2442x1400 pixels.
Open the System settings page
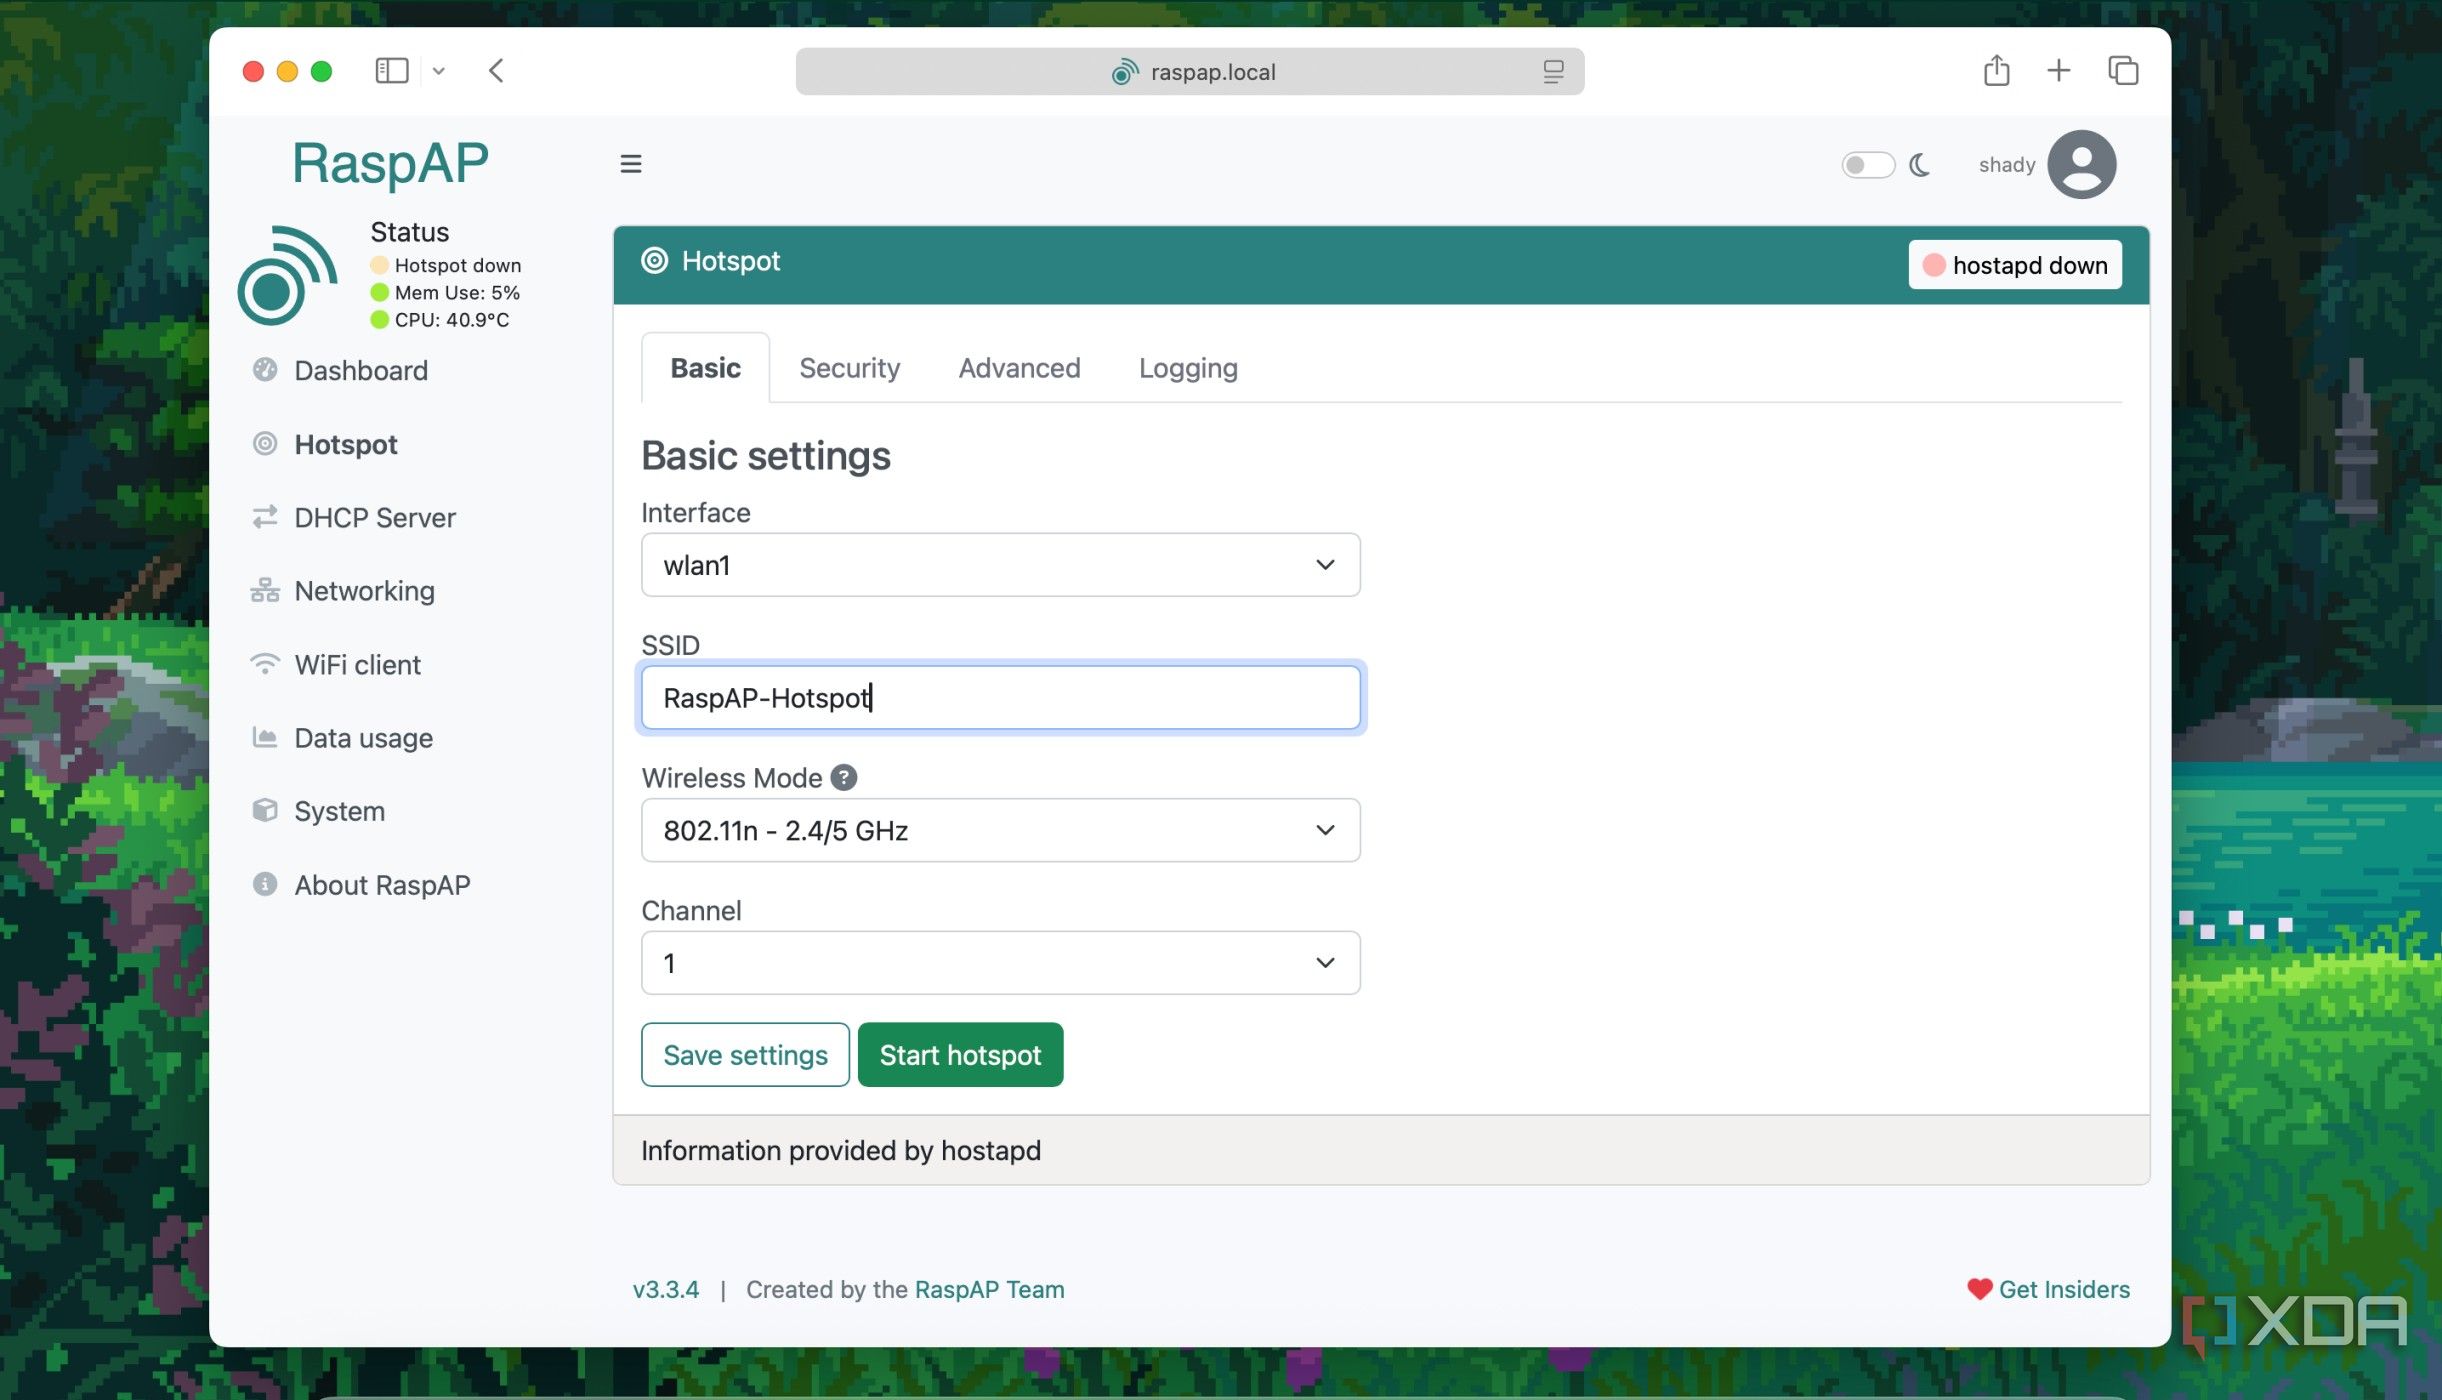point(317,810)
